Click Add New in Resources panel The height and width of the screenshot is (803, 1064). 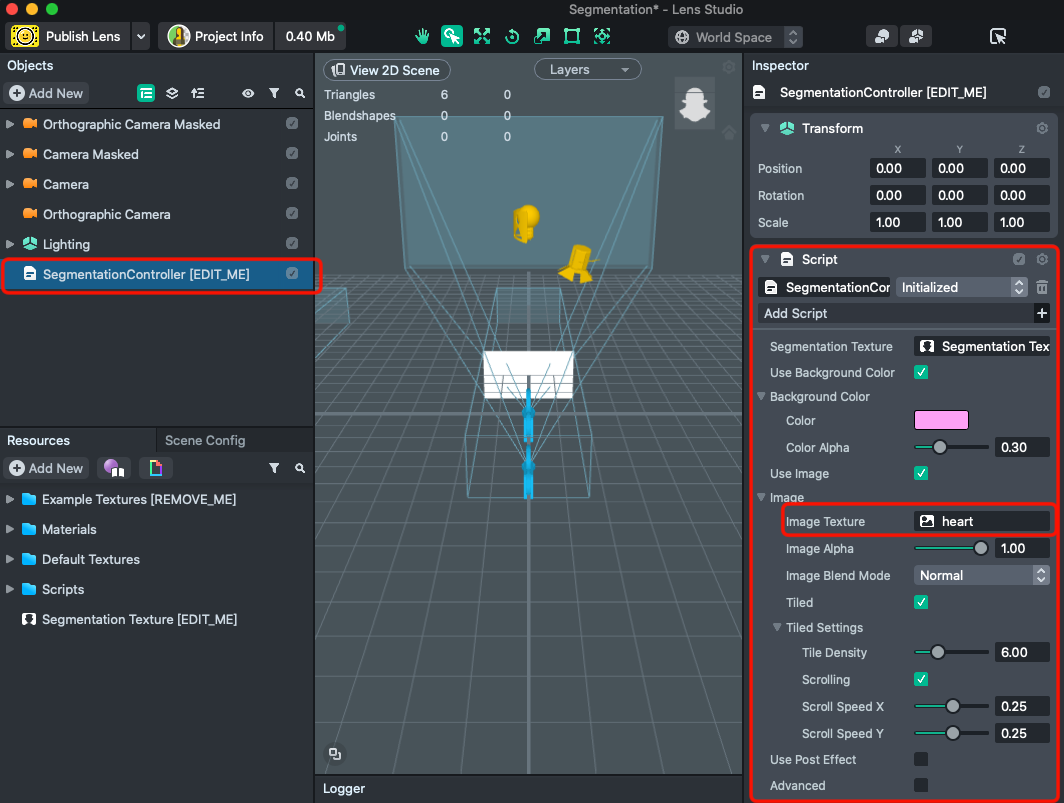(x=46, y=468)
